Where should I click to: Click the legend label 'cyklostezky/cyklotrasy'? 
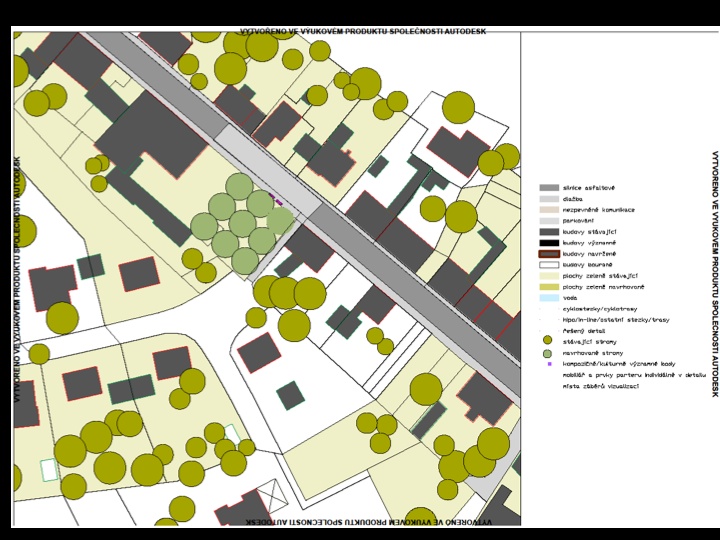[600, 309]
